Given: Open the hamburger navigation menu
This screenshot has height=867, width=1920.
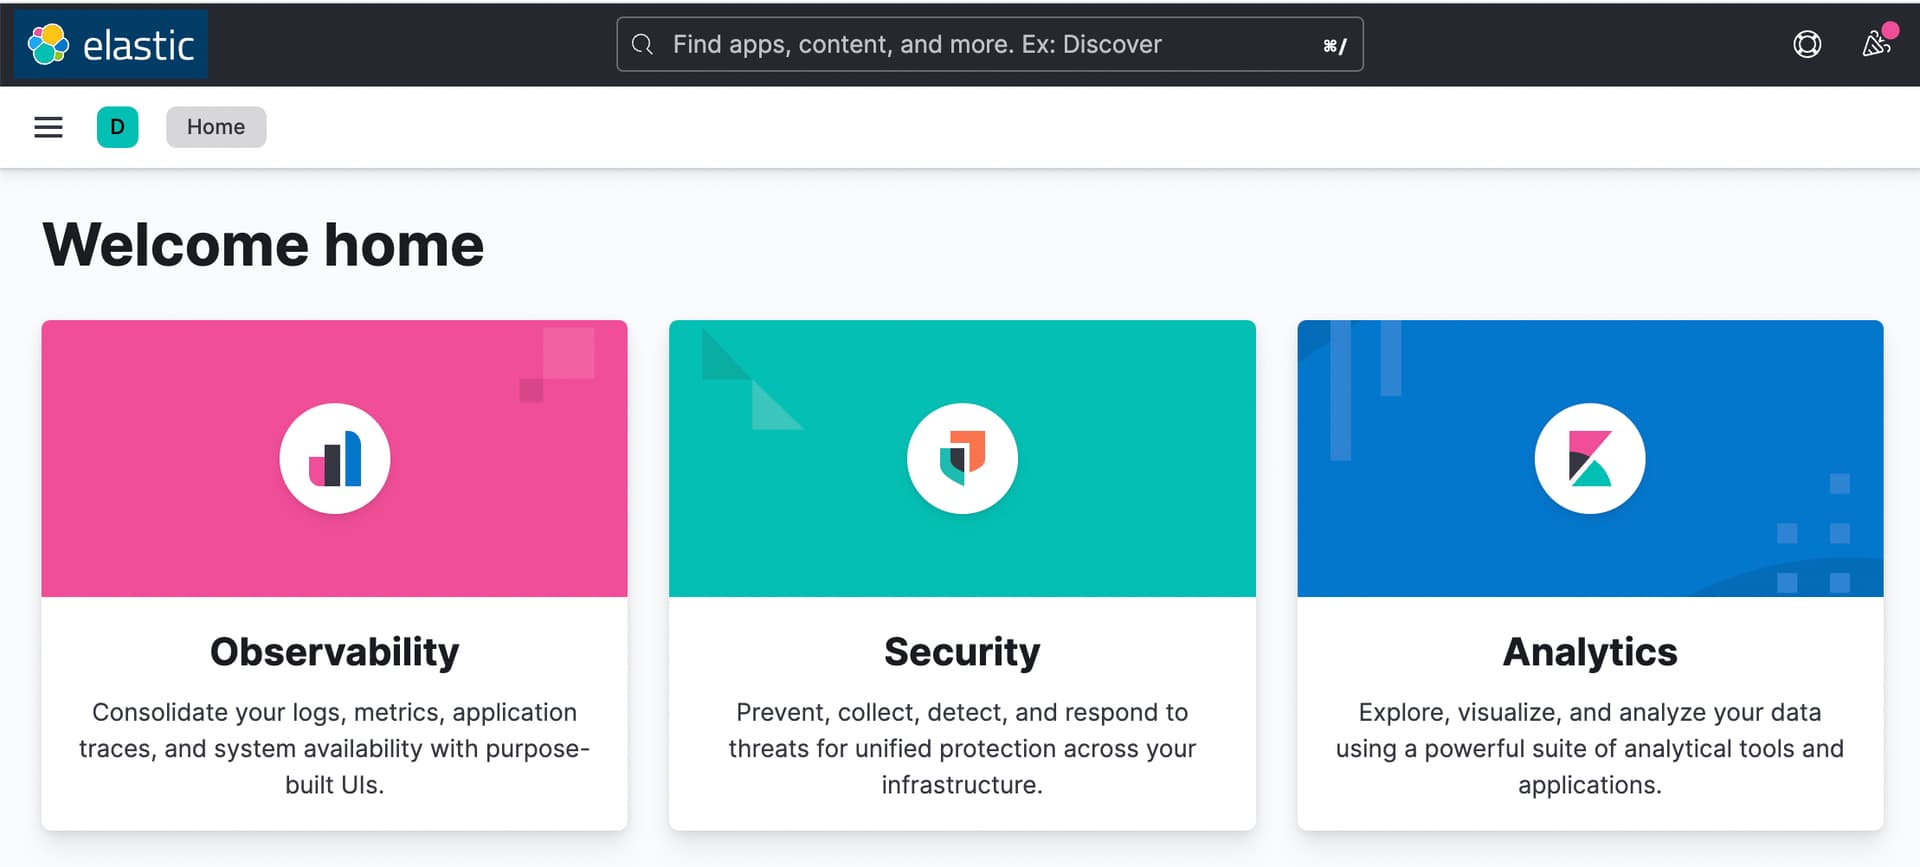Looking at the screenshot, I should 48,127.
